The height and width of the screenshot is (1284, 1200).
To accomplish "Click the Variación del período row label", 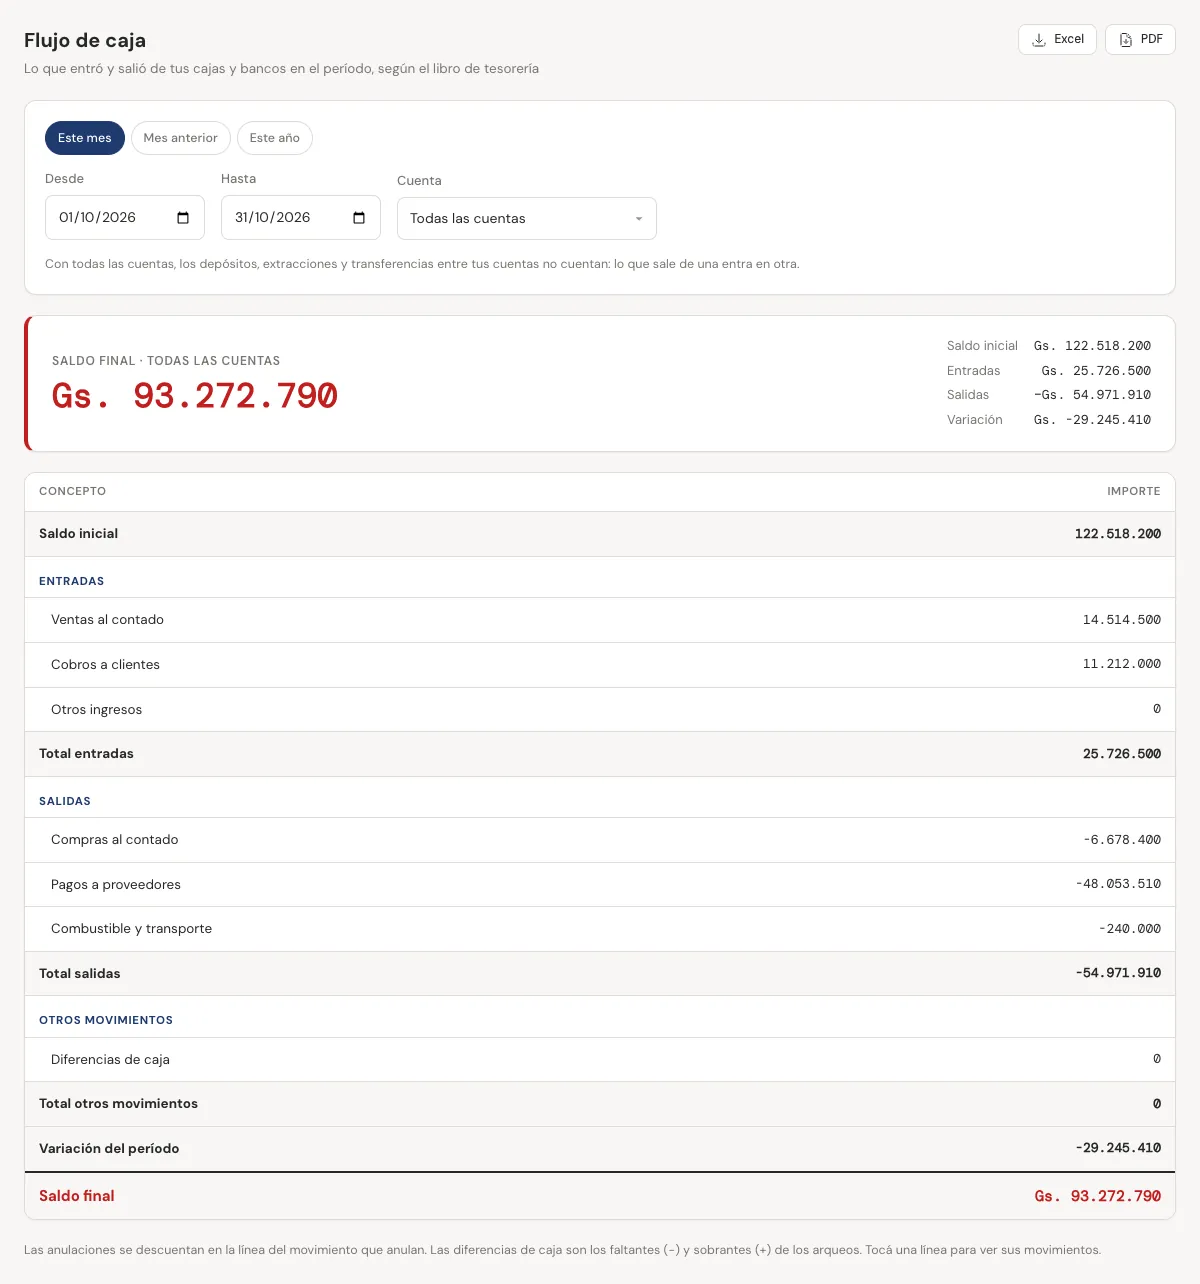I will [x=109, y=1149].
